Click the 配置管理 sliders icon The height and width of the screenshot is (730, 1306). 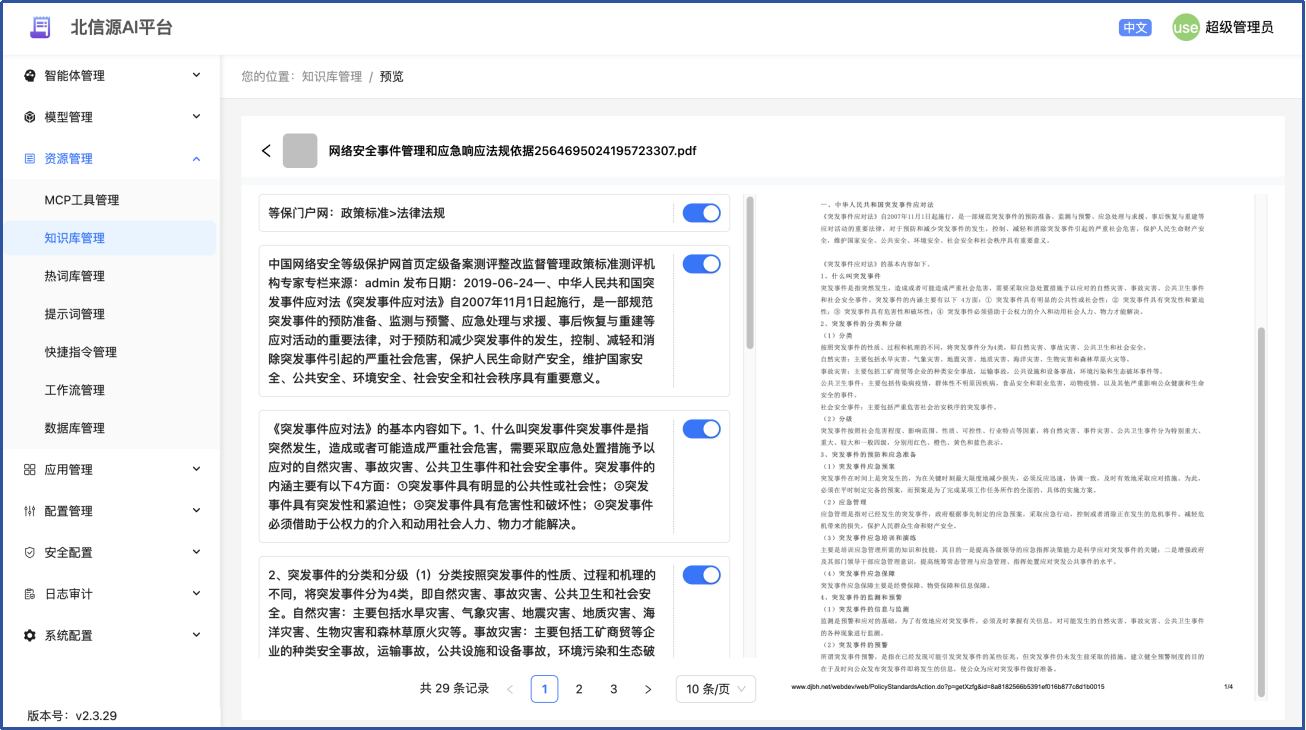pyautogui.click(x=30, y=511)
